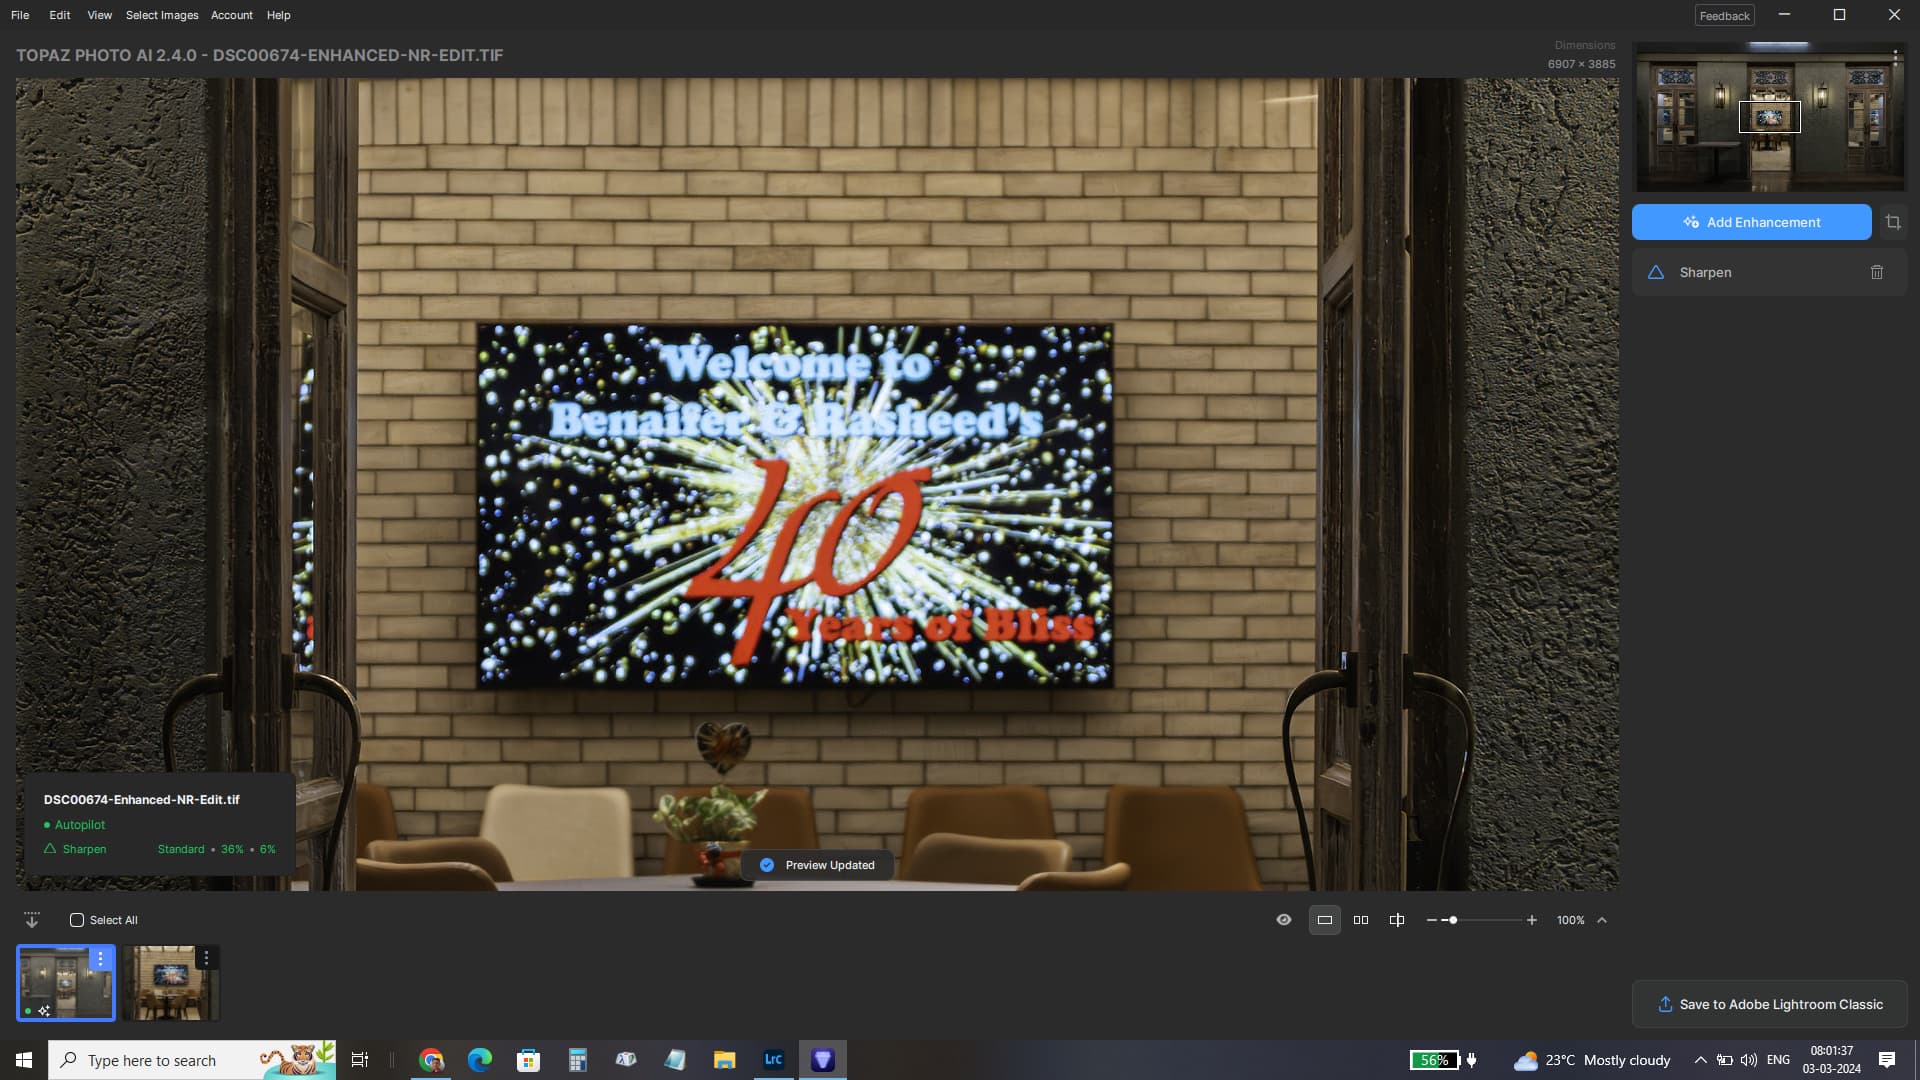Click the zoom out minus icon
Image resolution: width=1920 pixels, height=1080 pixels.
(1432, 920)
